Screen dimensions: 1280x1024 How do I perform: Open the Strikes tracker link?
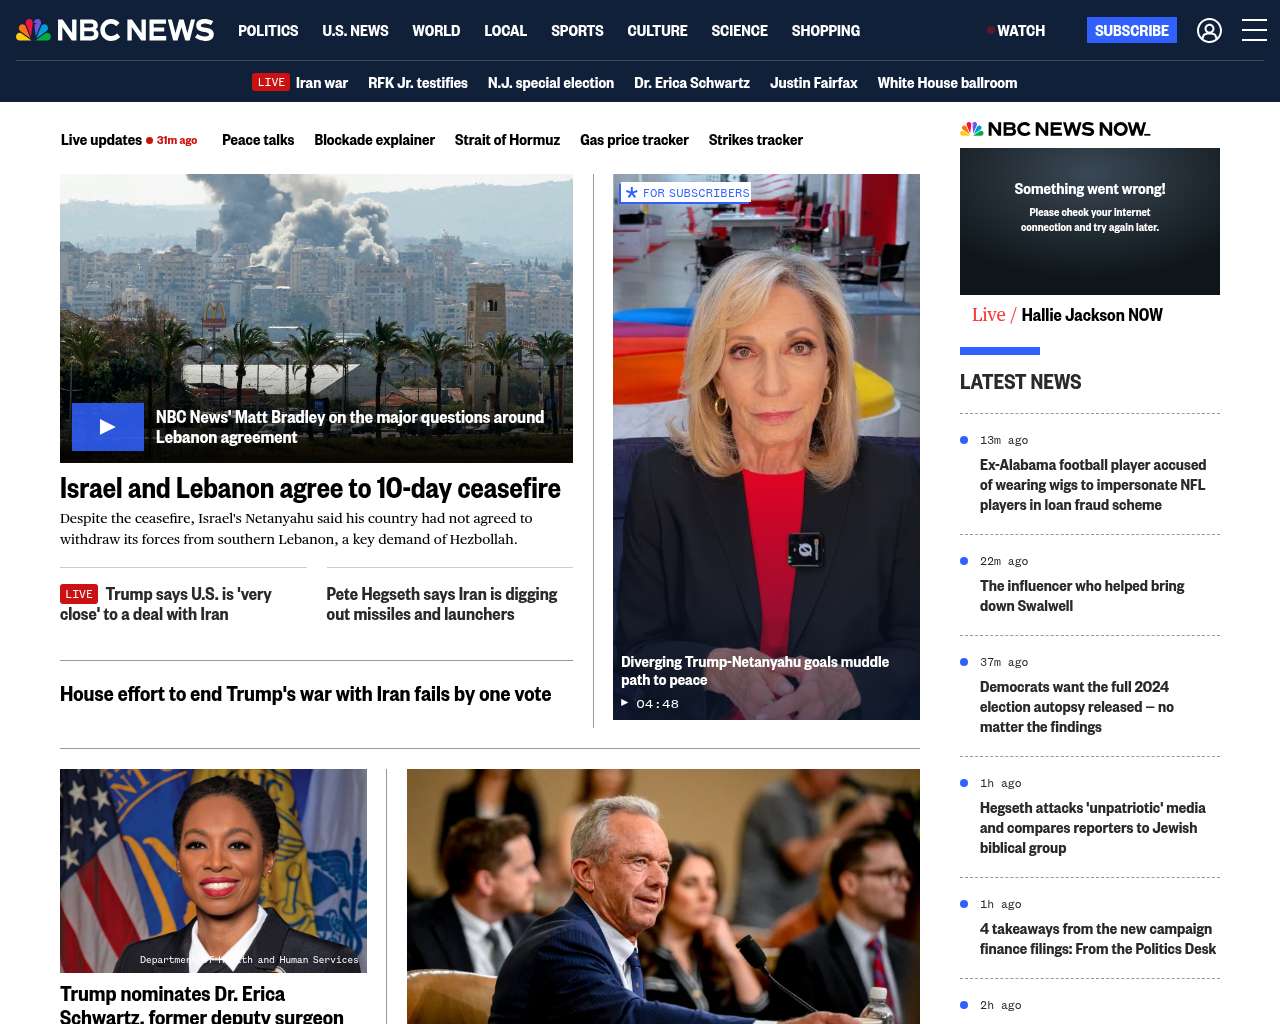pos(756,140)
